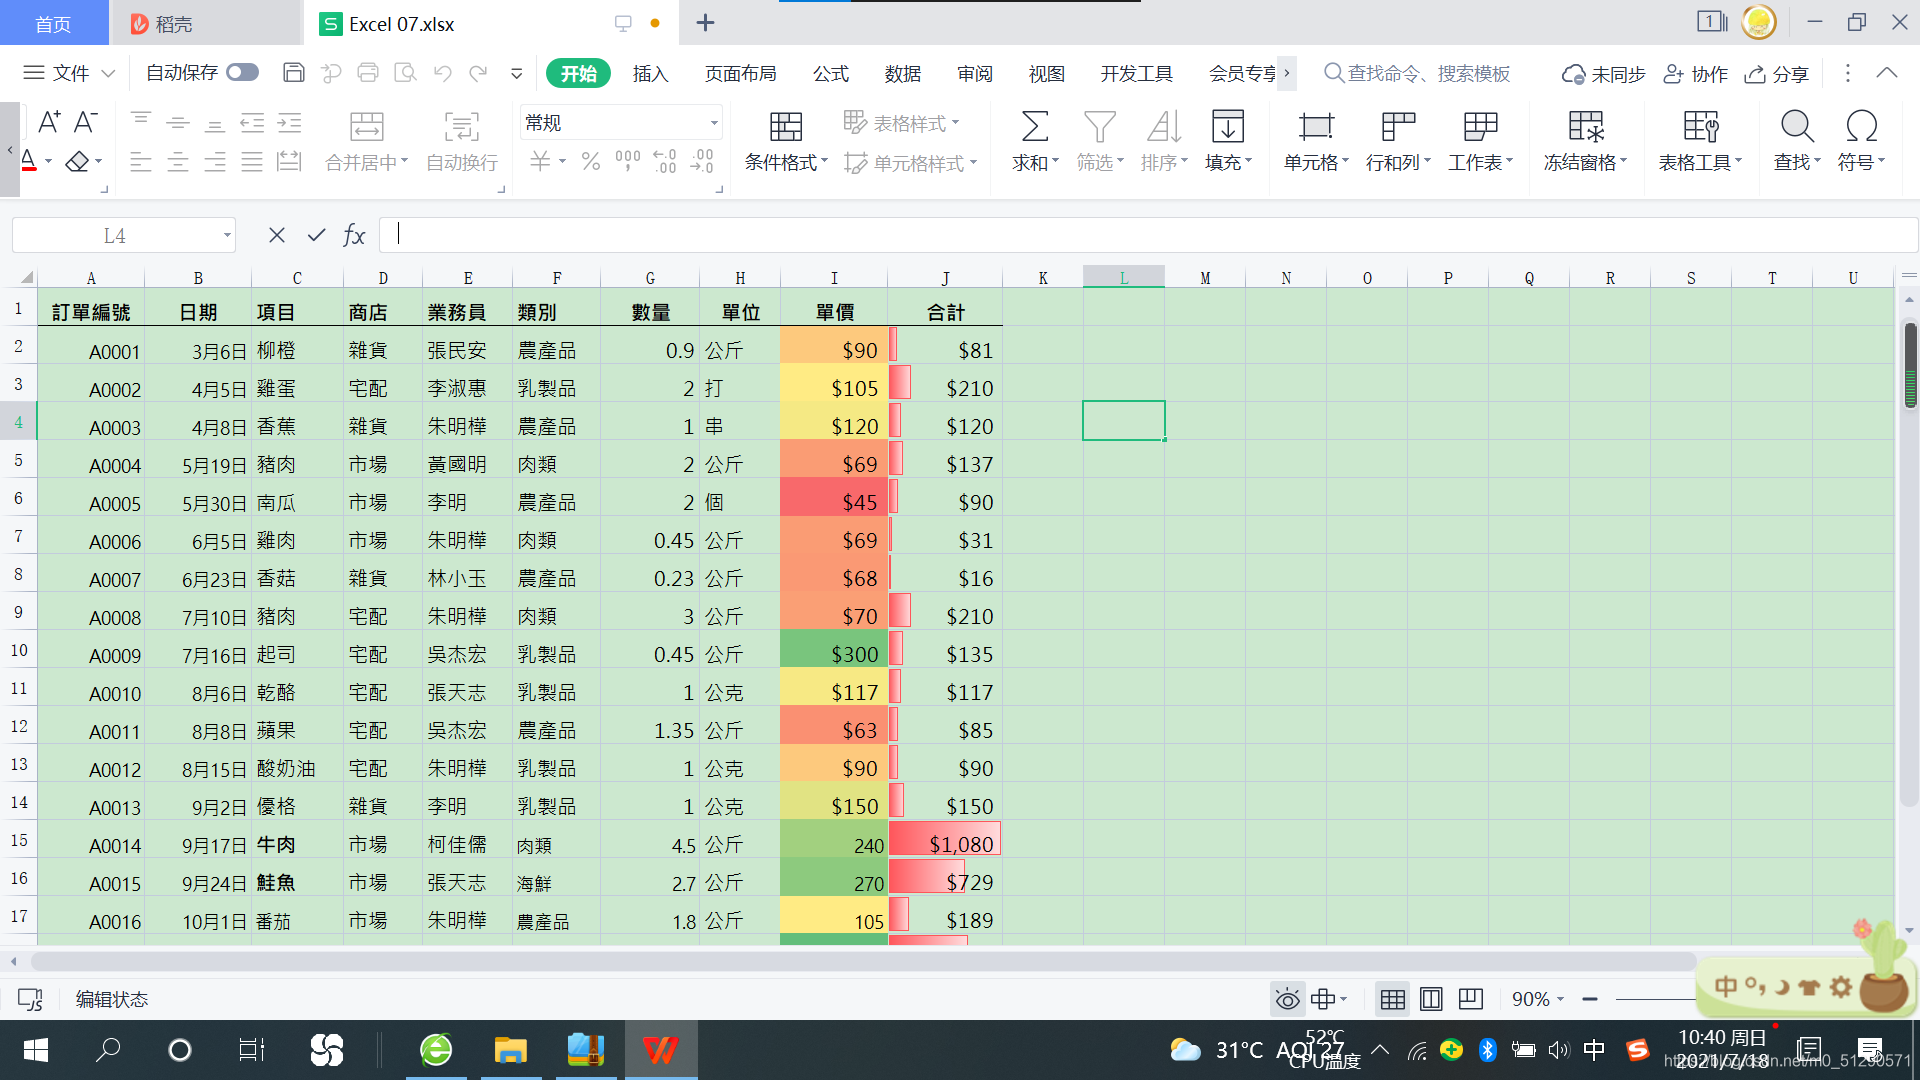Expand the Name Box dropdown arrow
Screen dimensions: 1920x1080
pyautogui.click(x=227, y=235)
